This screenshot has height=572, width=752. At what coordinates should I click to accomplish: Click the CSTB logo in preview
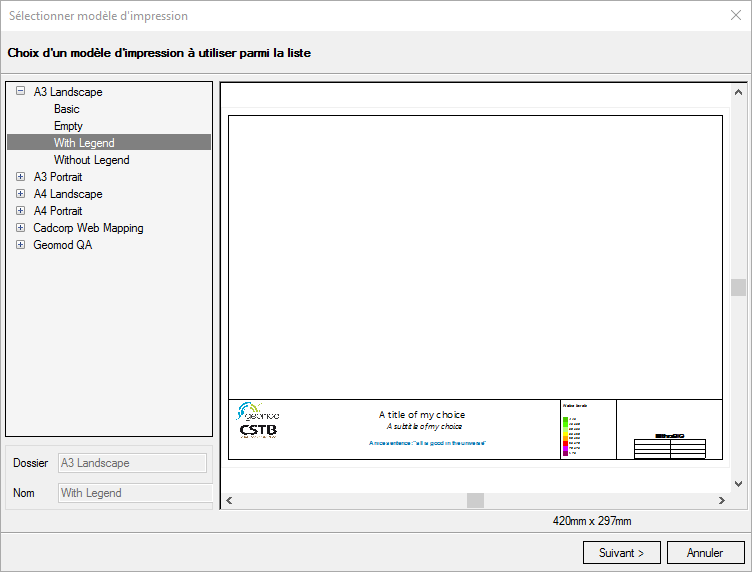click(258, 431)
